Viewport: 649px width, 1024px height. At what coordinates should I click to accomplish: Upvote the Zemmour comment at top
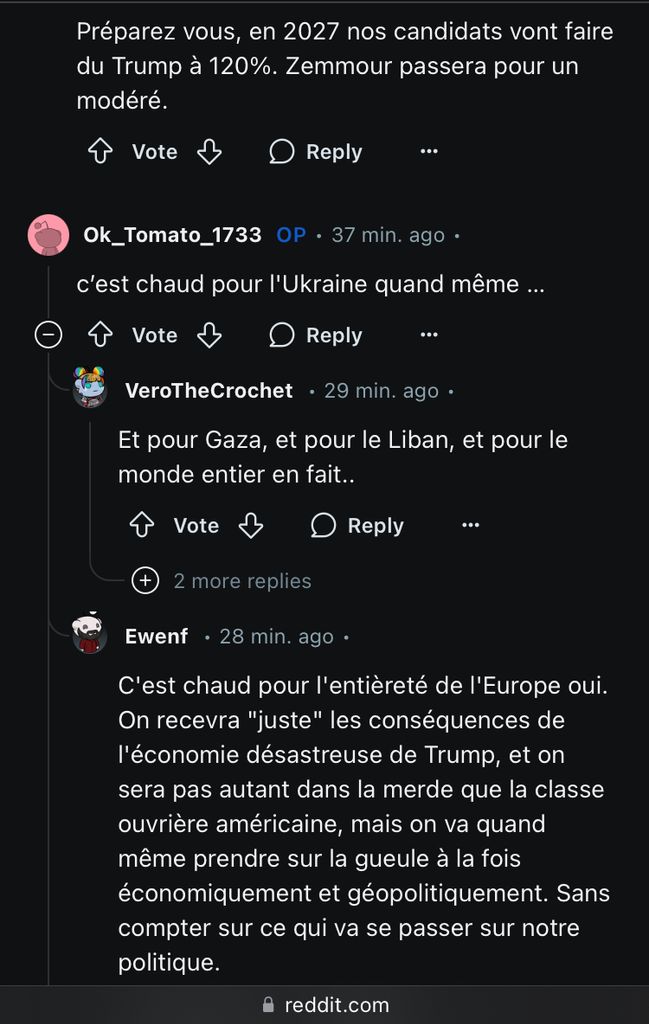(100, 152)
